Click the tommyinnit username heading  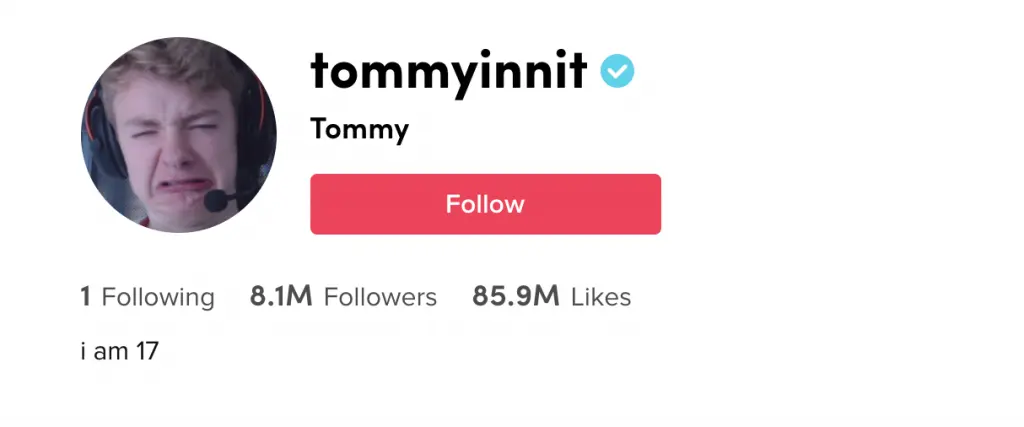click(x=448, y=71)
